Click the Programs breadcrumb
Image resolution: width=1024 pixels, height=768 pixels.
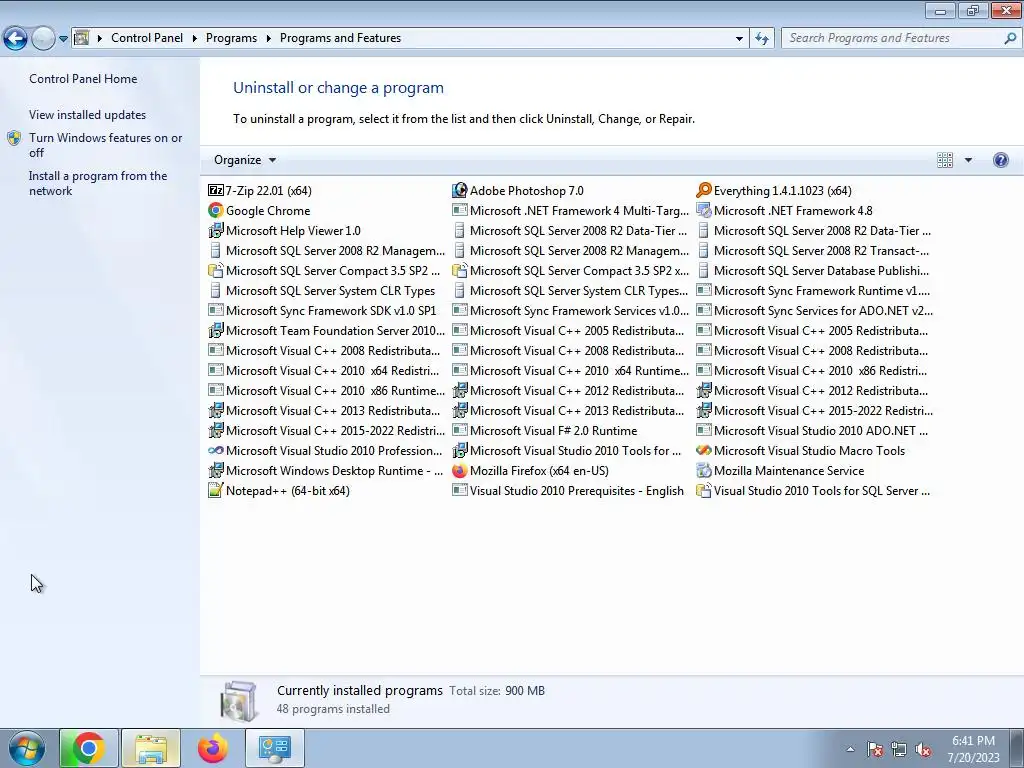(231, 38)
